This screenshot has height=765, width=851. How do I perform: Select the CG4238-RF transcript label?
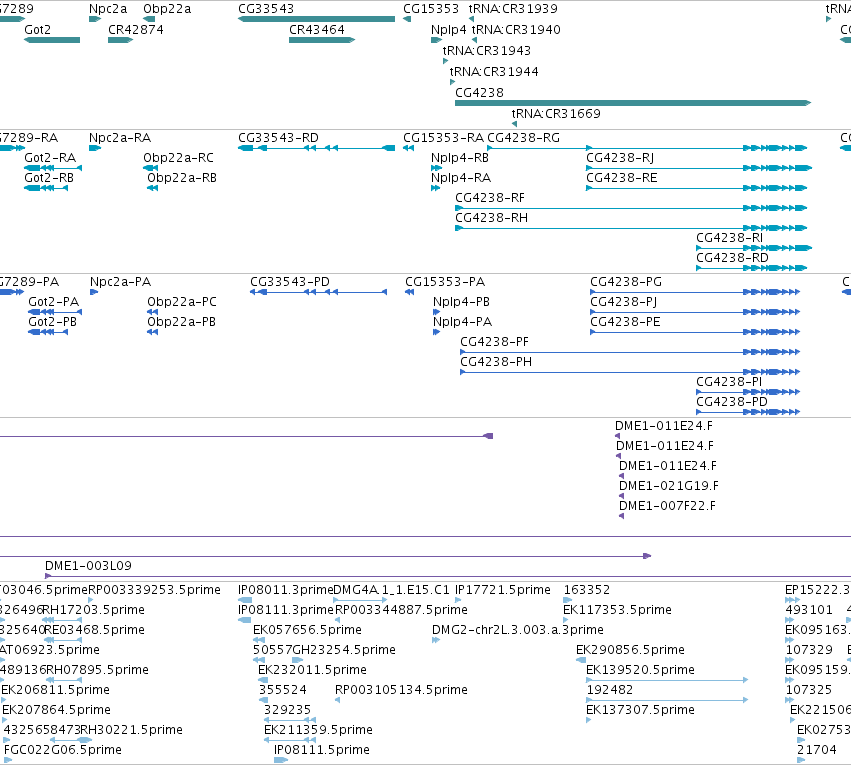click(x=490, y=198)
